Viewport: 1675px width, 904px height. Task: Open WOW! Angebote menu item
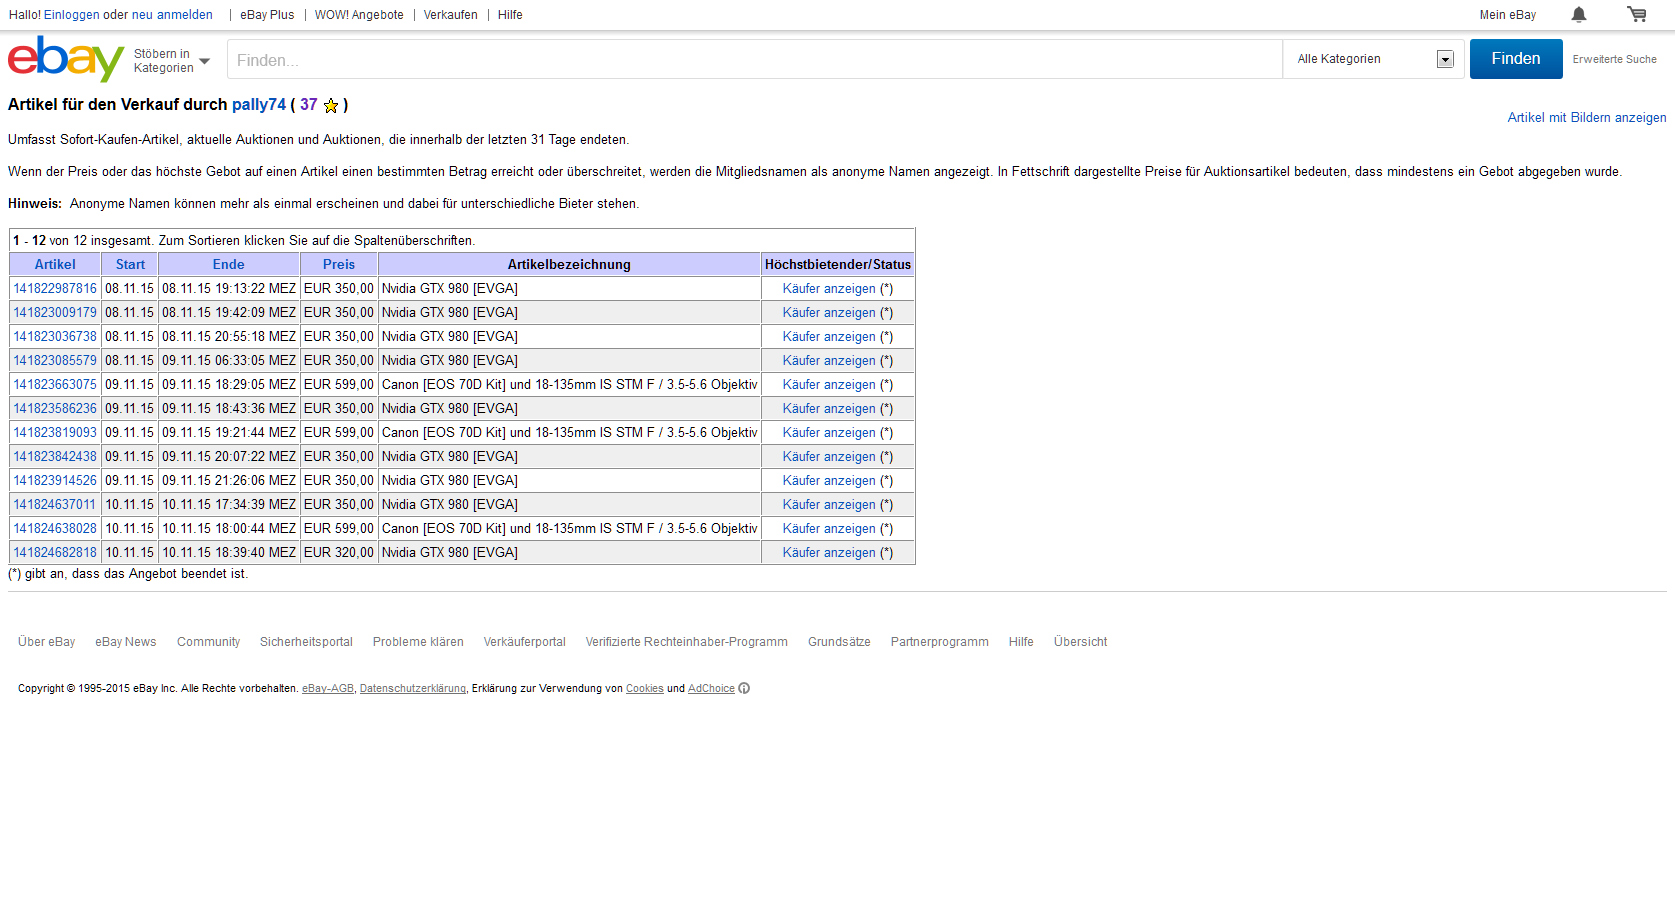359,15
